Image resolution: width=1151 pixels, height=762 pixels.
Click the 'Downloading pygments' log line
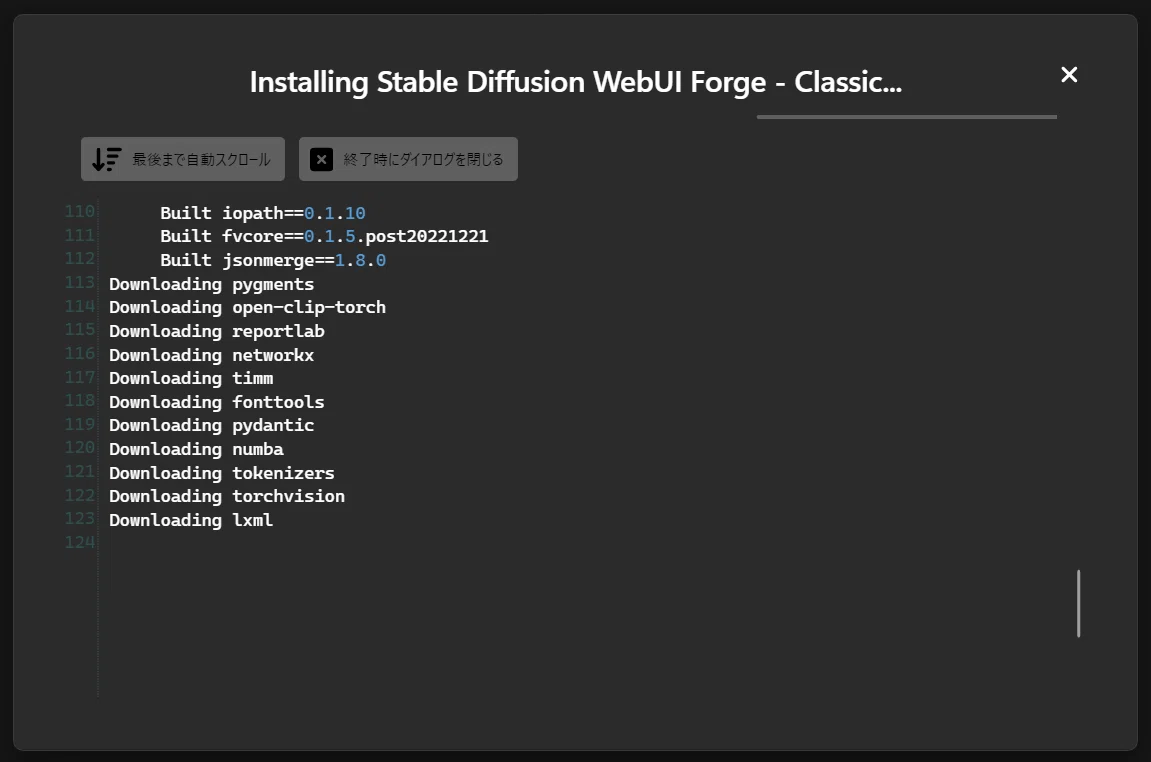click(x=211, y=284)
